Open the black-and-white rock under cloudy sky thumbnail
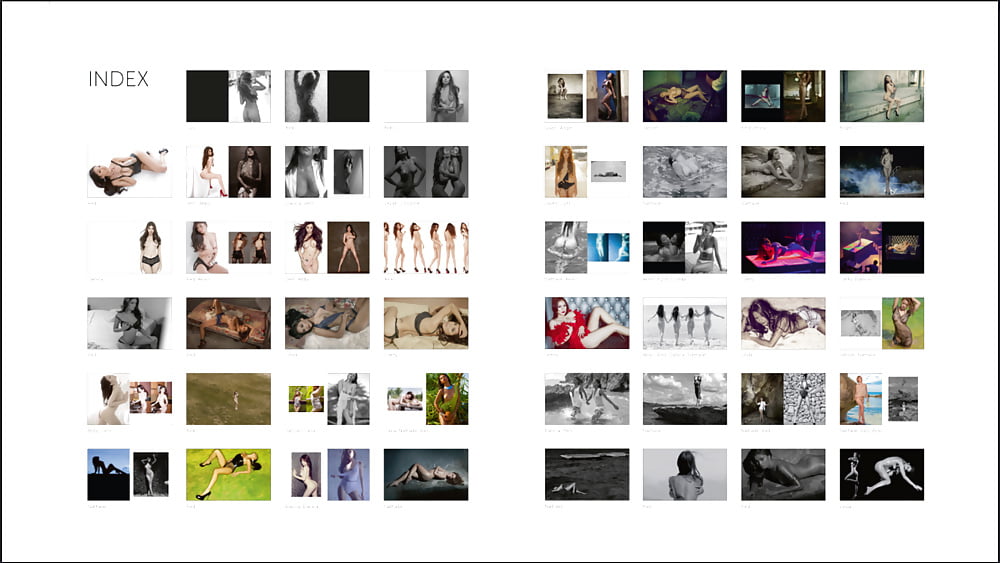 click(684, 399)
